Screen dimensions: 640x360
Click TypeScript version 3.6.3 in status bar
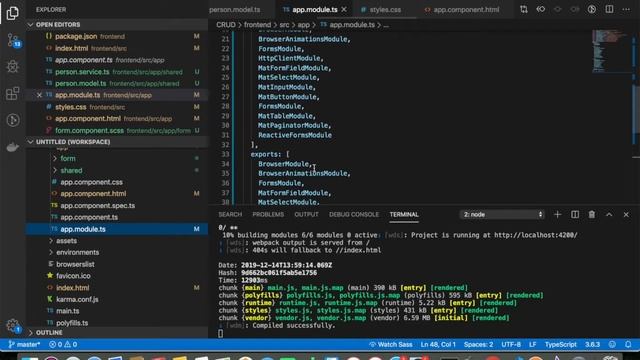pos(592,344)
